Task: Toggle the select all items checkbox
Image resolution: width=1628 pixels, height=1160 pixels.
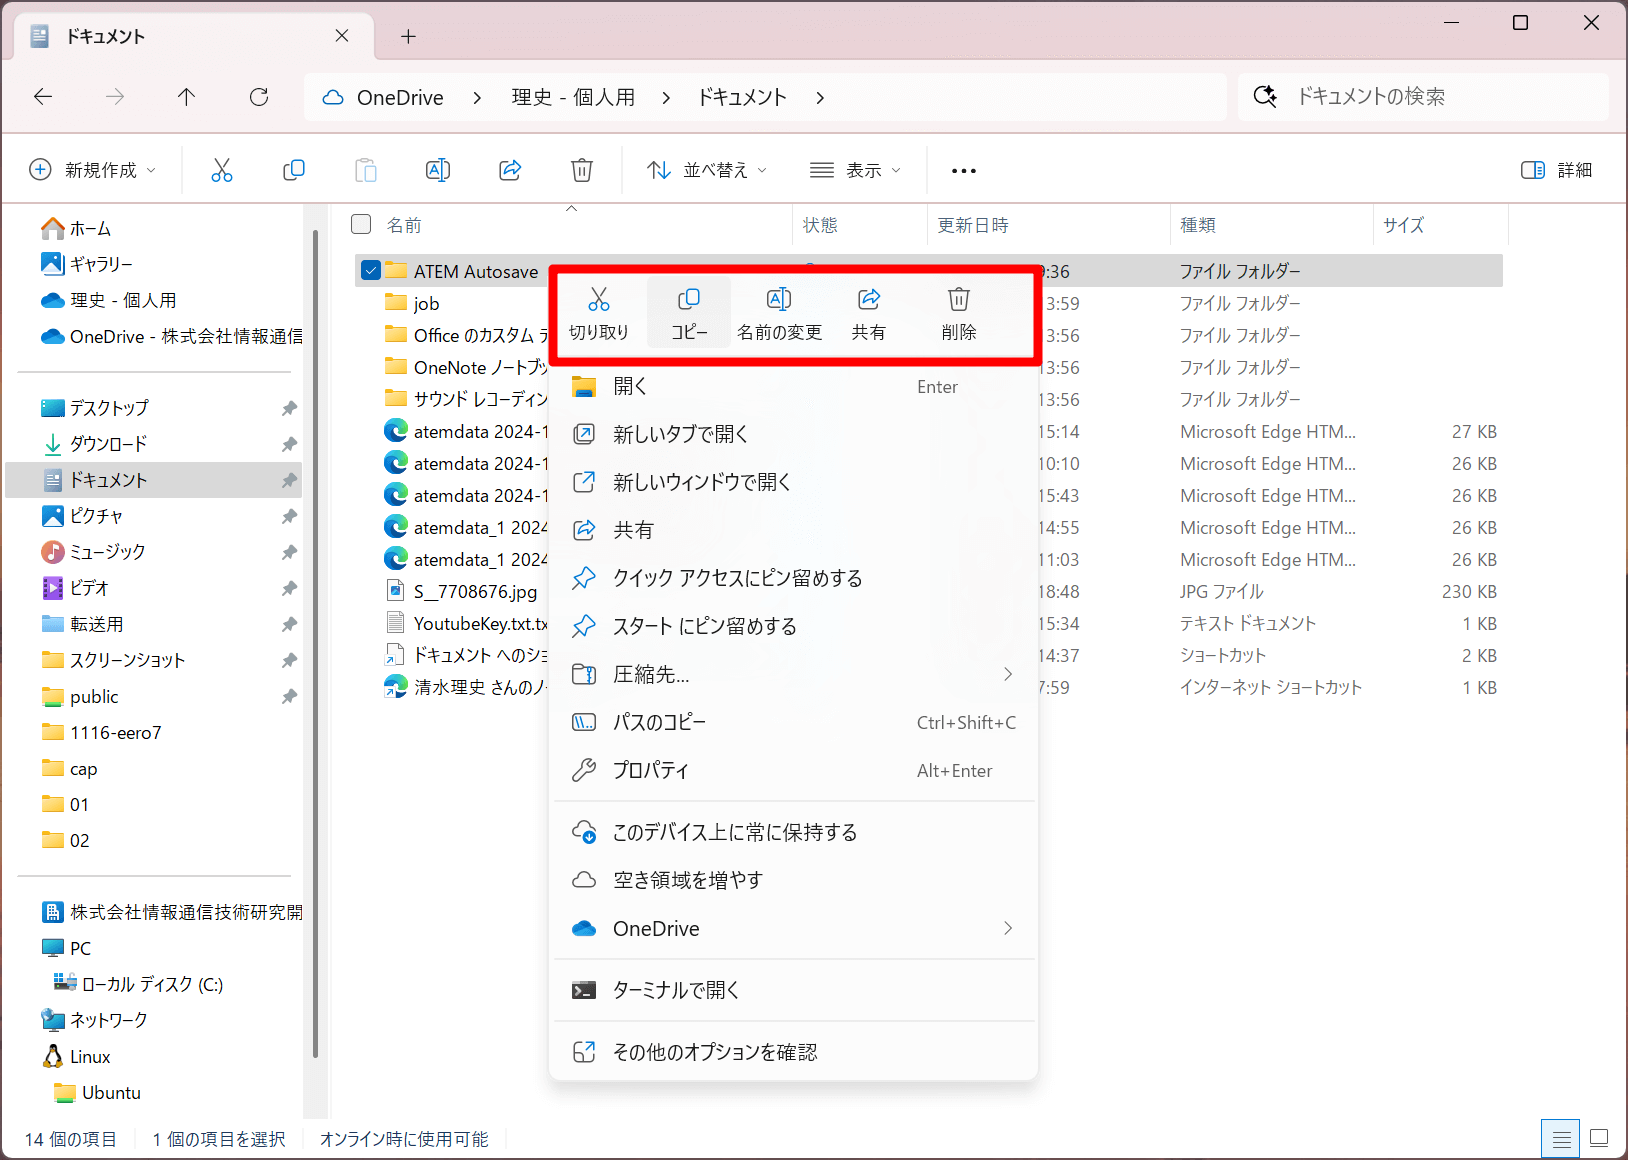Action: [361, 224]
